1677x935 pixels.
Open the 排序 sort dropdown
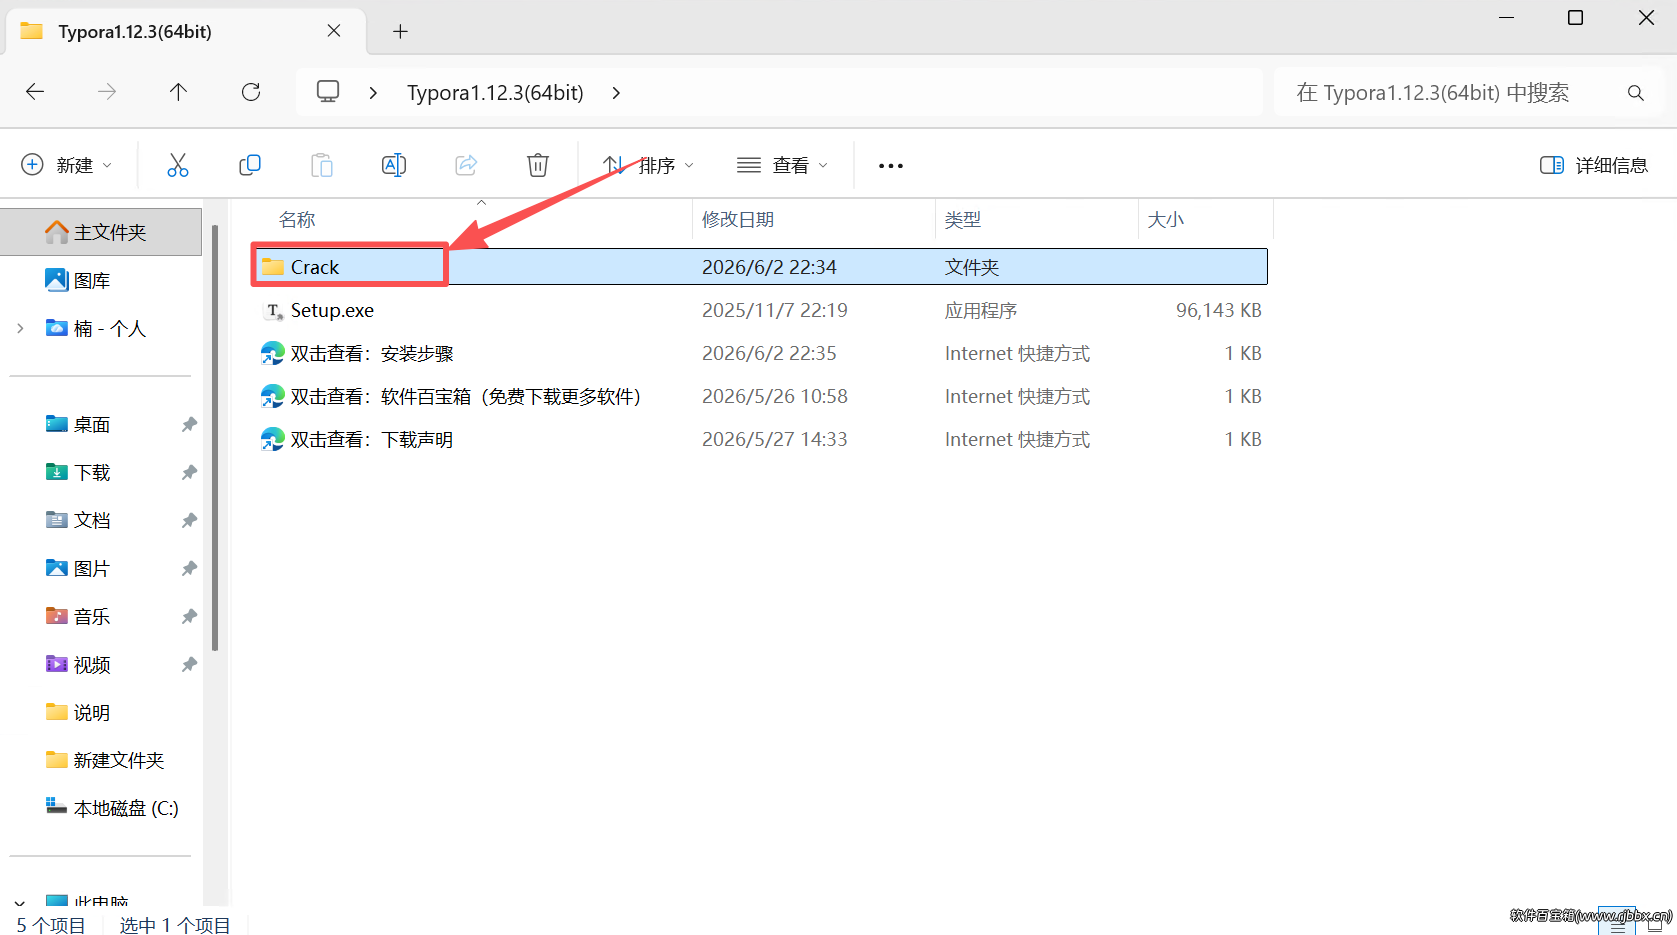pos(648,165)
